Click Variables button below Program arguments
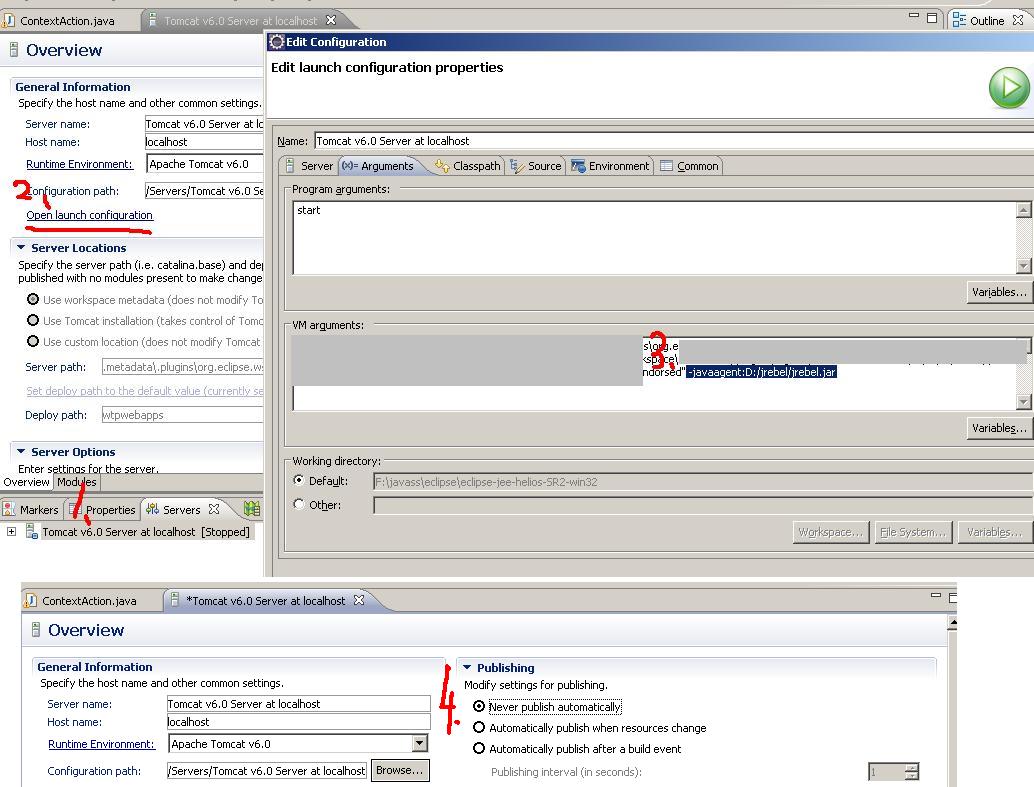1034x787 pixels. tap(999, 292)
